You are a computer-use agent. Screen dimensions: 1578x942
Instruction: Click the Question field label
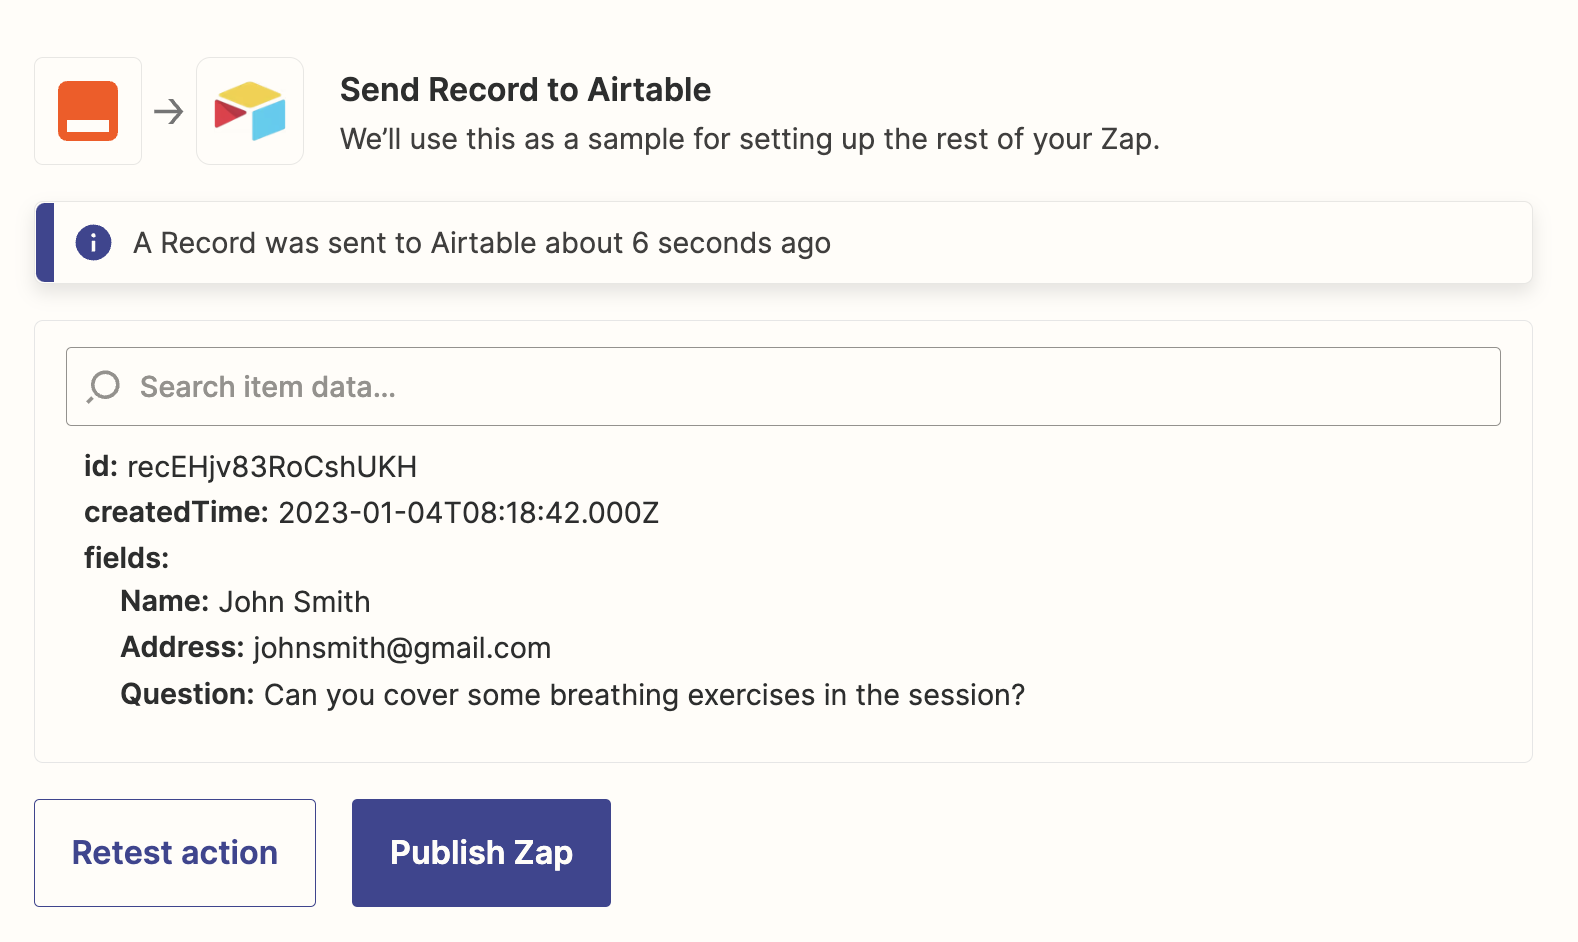point(187,695)
